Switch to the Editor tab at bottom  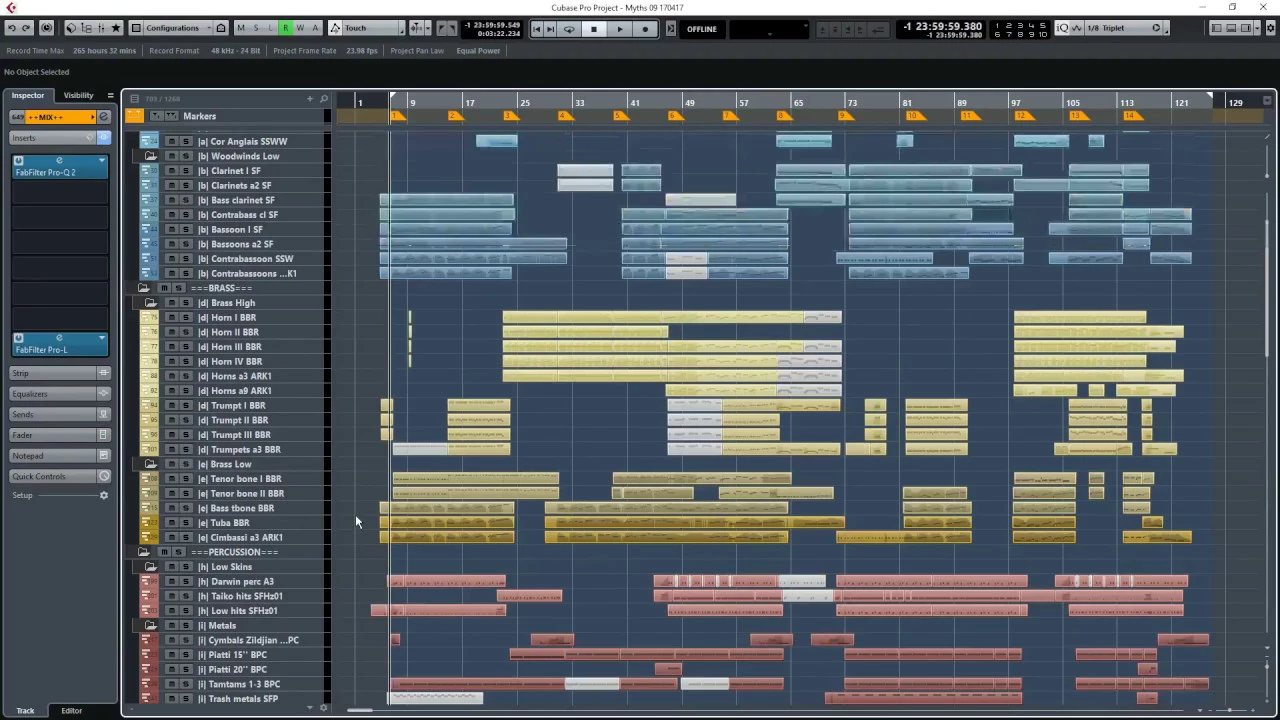click(x=71, y=711)
